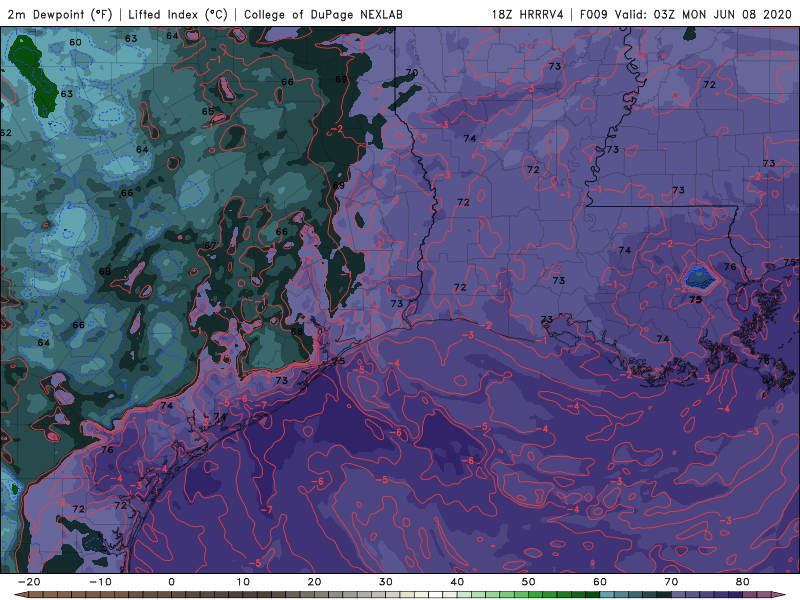Screen dimensions: 800x600
Task: Click the "College of DuPage NEXLAB" label
Action: (x=323, y=14)
